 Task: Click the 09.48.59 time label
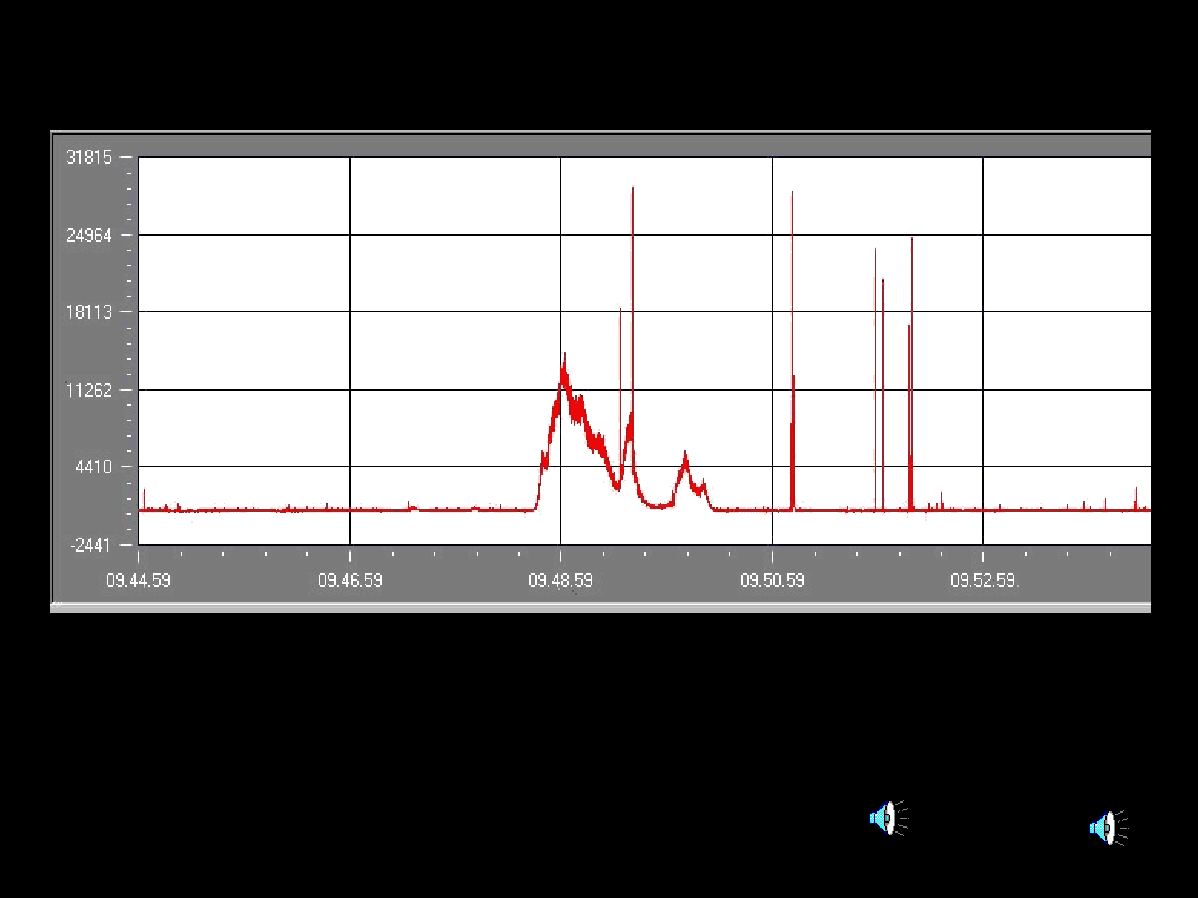pyautogui.click(x=560, y=580)
